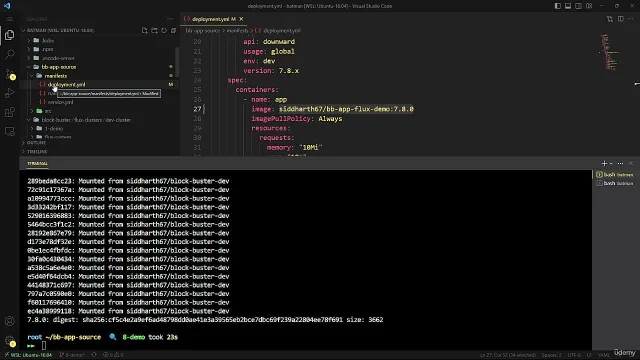
Task: Click manifests breadcrumb segment
Action: pos(237,31)
